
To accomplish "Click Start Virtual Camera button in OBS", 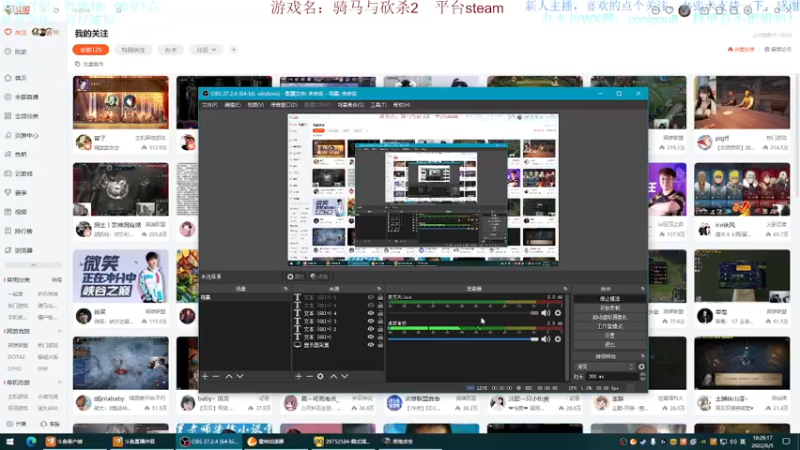I will pyautogui.click(x=610, y=317).
